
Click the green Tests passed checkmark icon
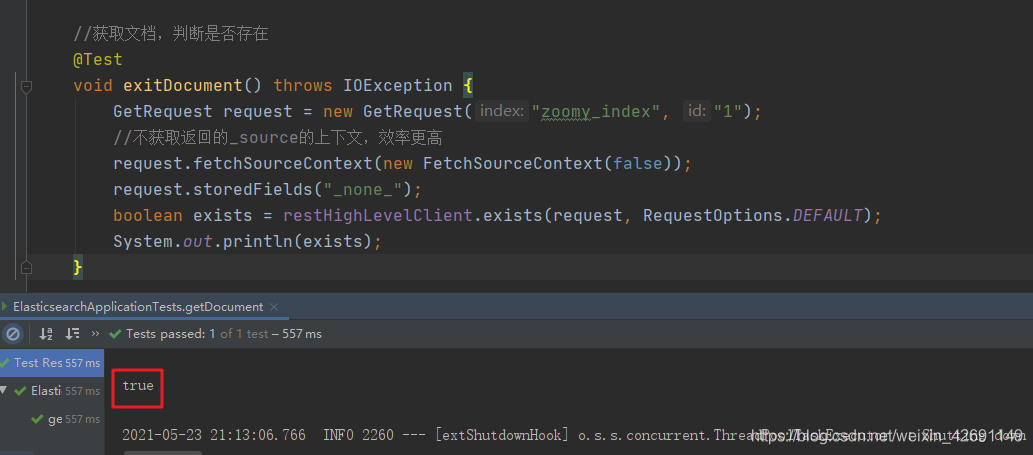(x=115, y=334)
